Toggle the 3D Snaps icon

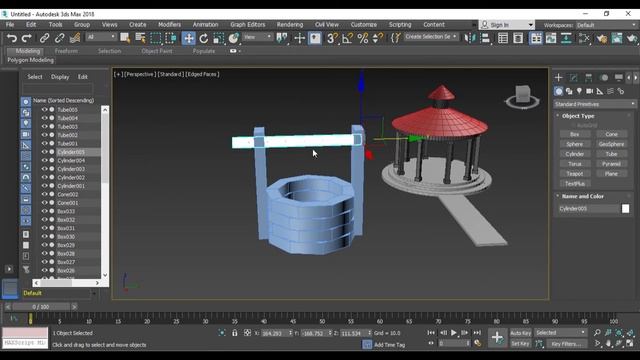tap(332, 38)
